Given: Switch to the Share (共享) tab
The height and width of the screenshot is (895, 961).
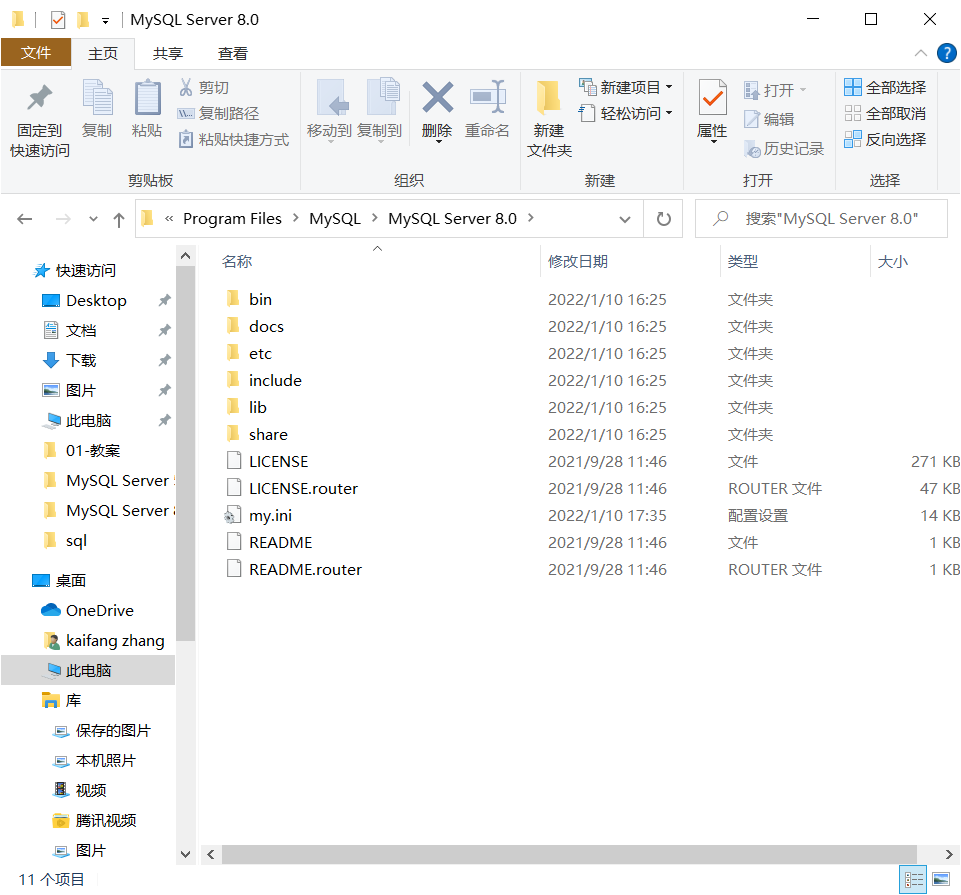Looking at the screenshot, I should pos(168,54).
